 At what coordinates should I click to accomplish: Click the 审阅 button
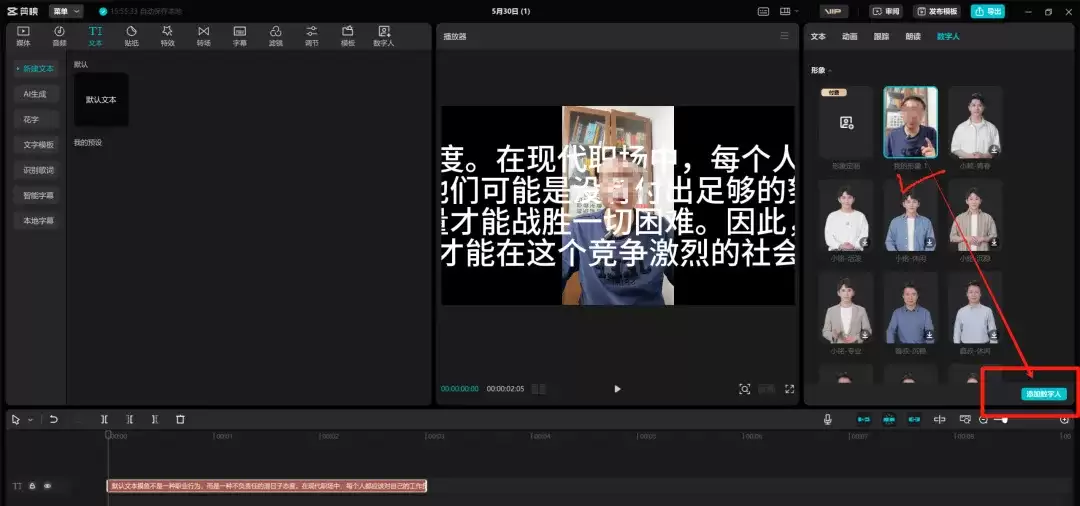pos(886,12)
